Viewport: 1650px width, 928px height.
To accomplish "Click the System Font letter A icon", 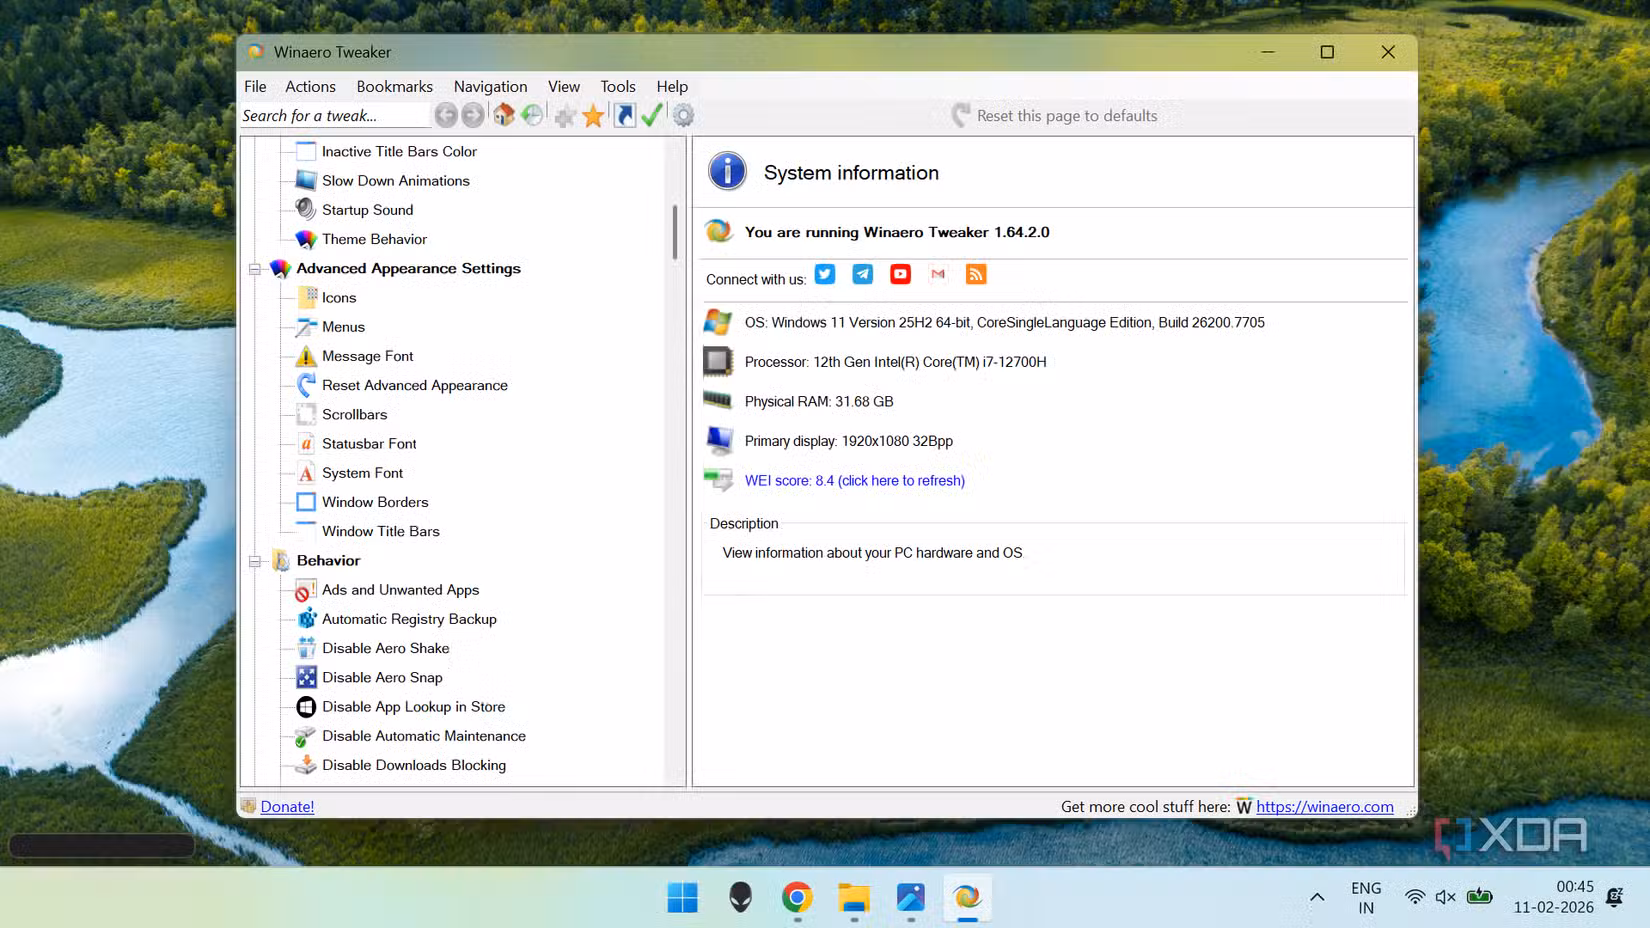I will coord(306,473).
